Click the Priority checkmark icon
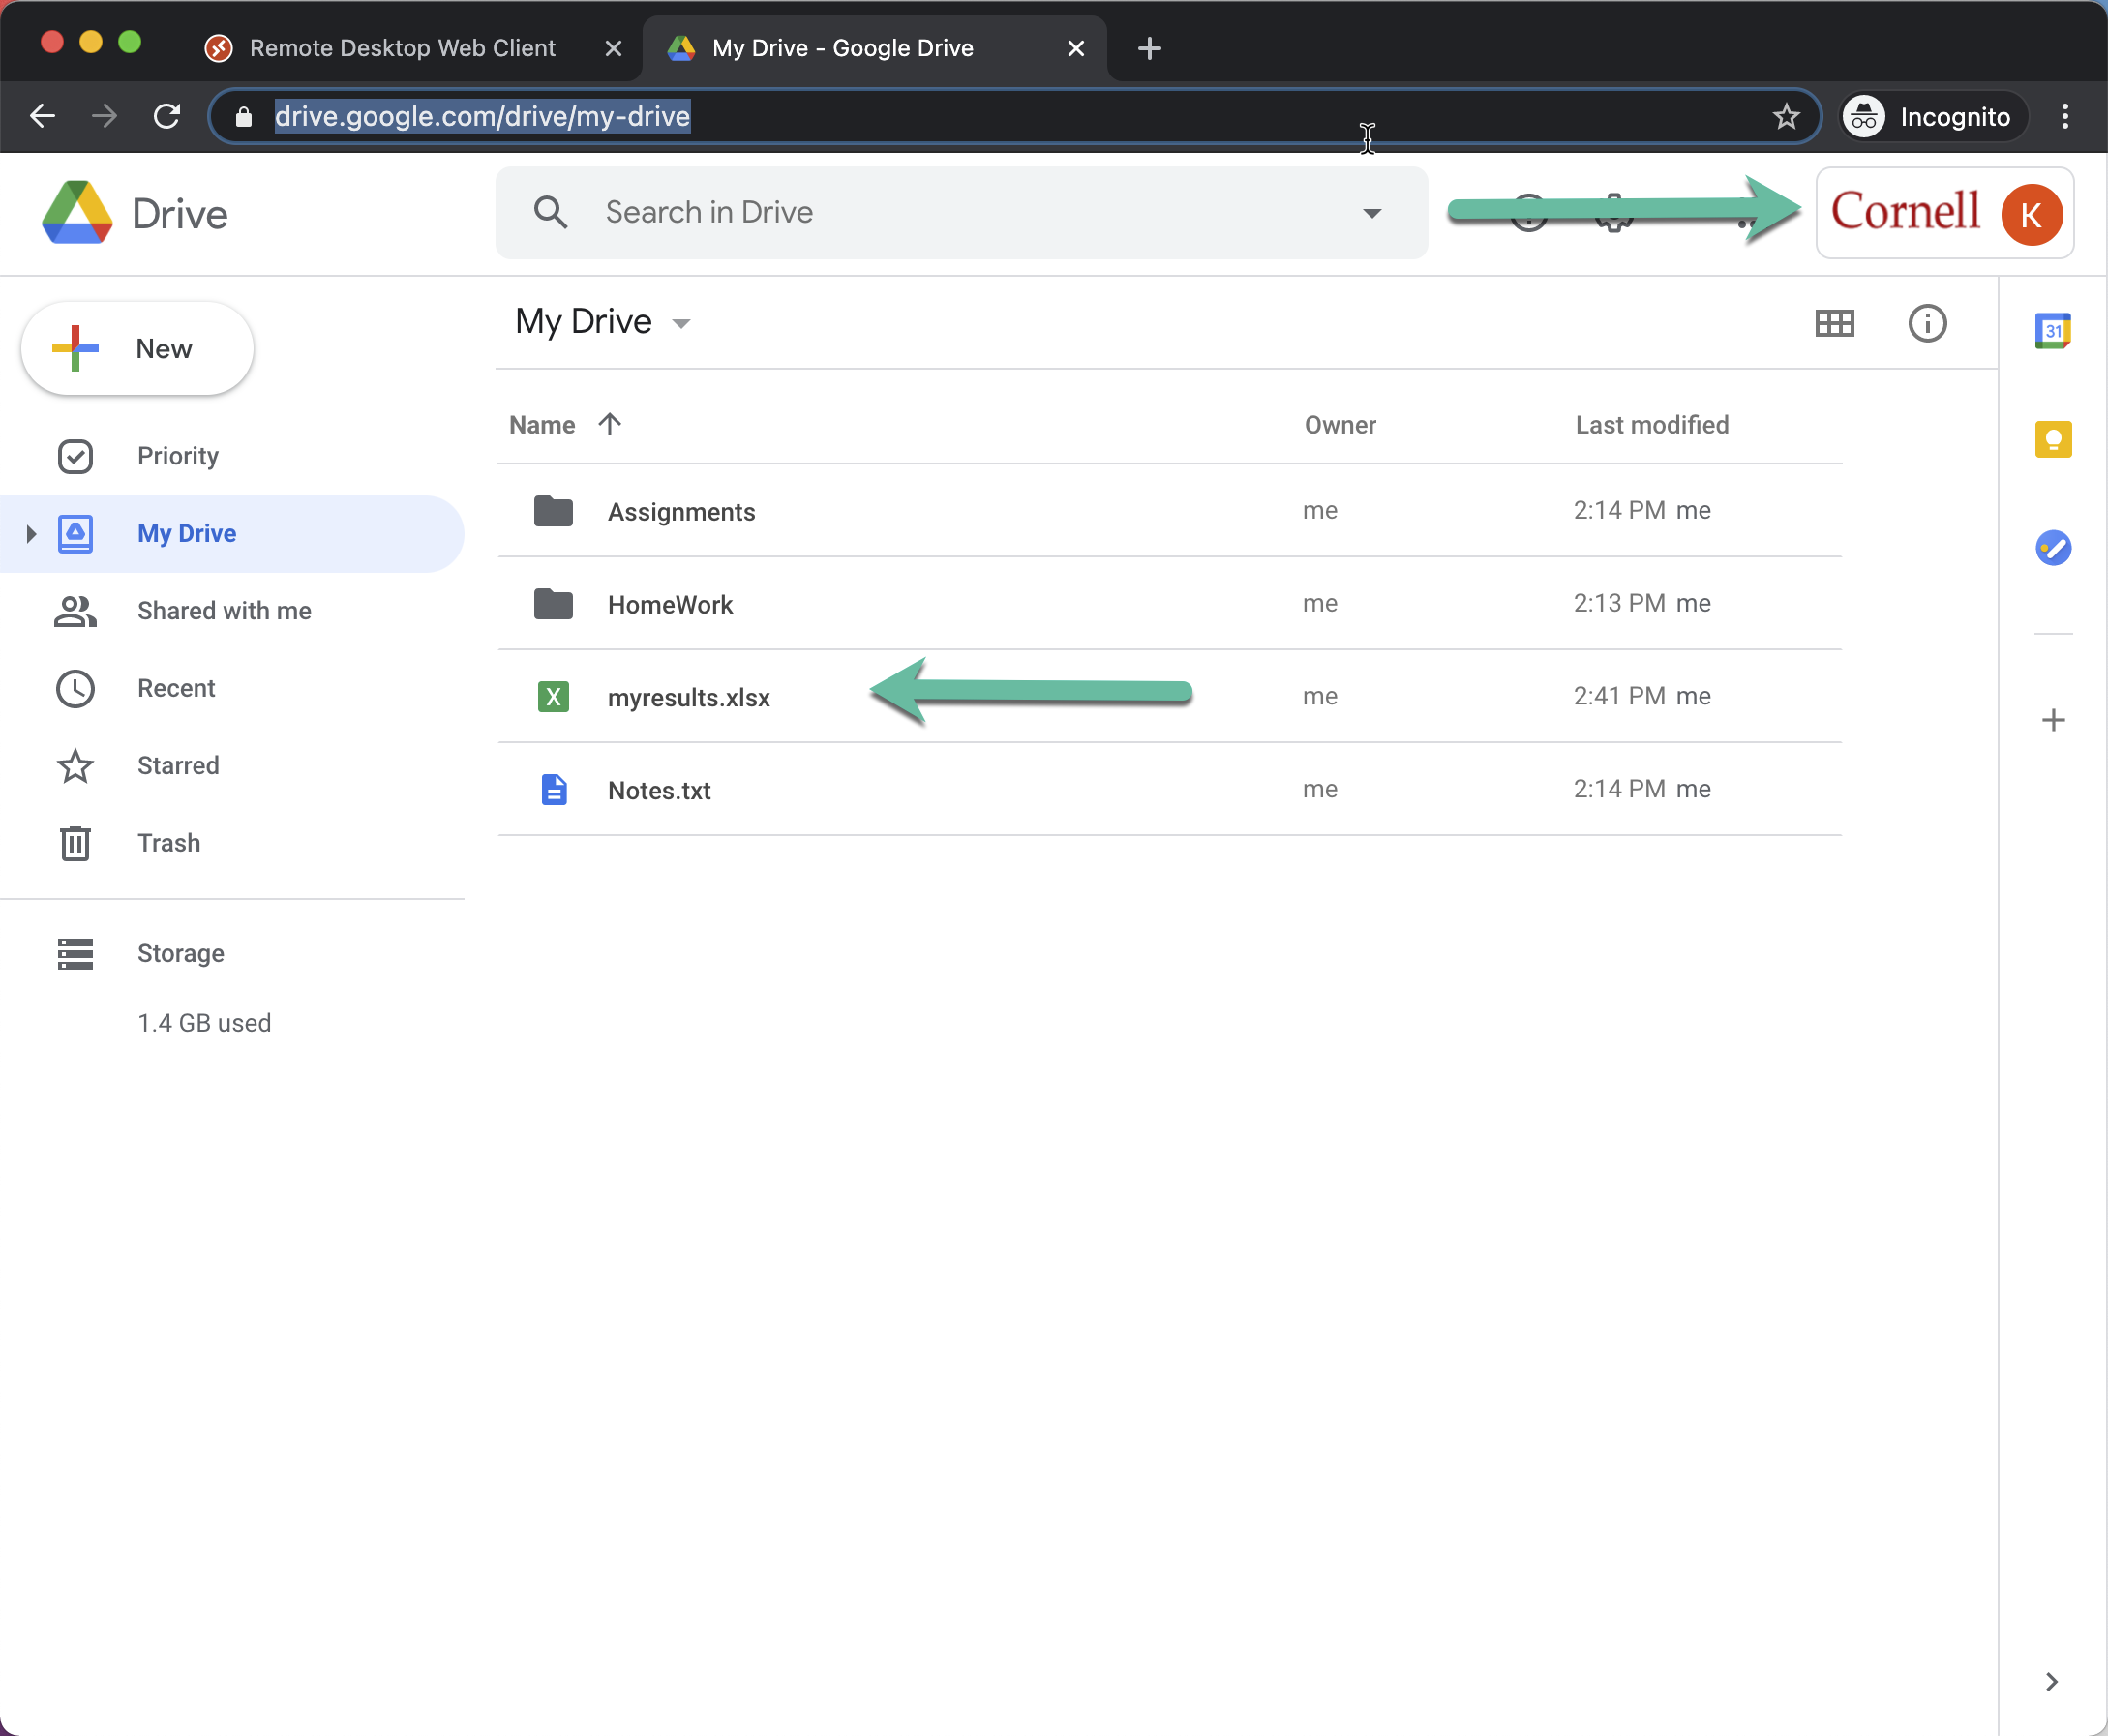2108x1736 pixels. point(75,456)
